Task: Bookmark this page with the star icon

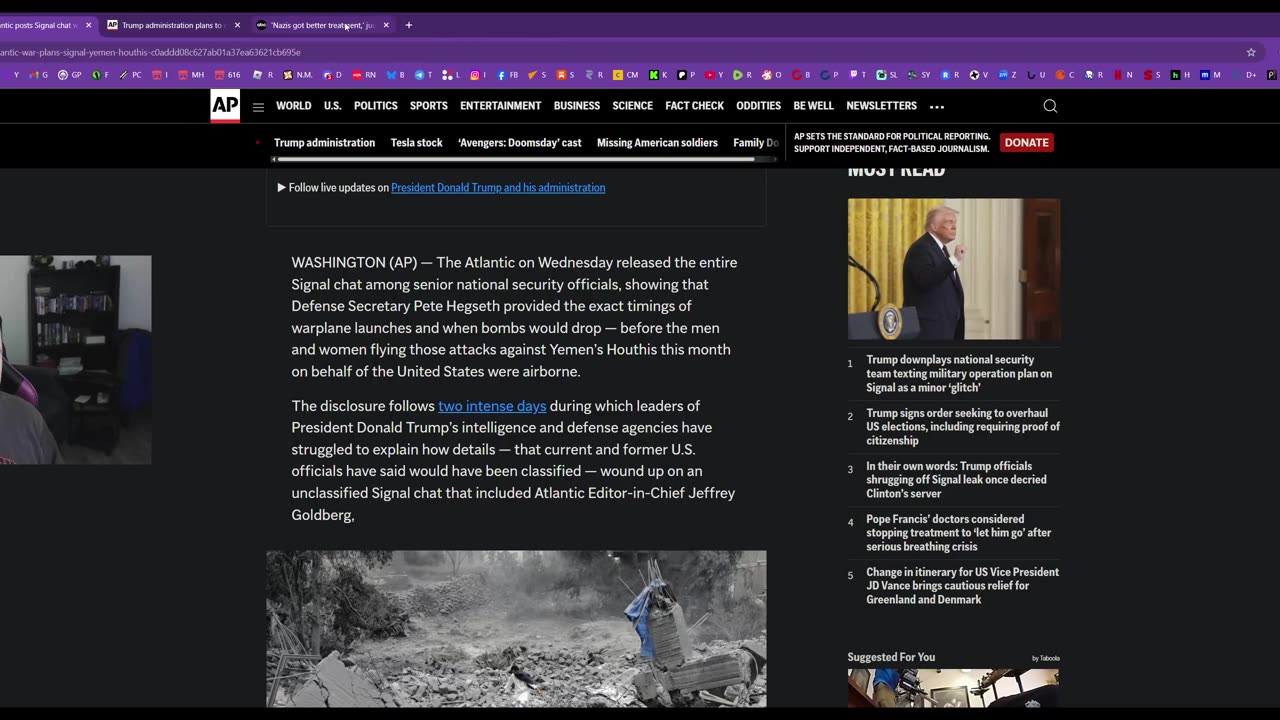Action: pyautogui.click(x=1251, y=52)
